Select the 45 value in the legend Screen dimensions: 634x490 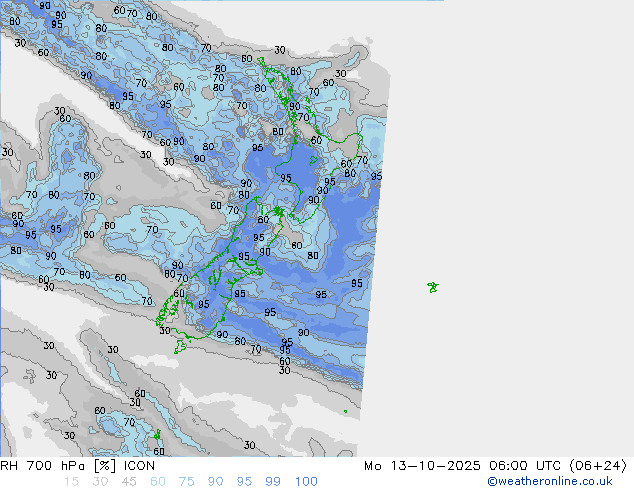click(129, 481)
